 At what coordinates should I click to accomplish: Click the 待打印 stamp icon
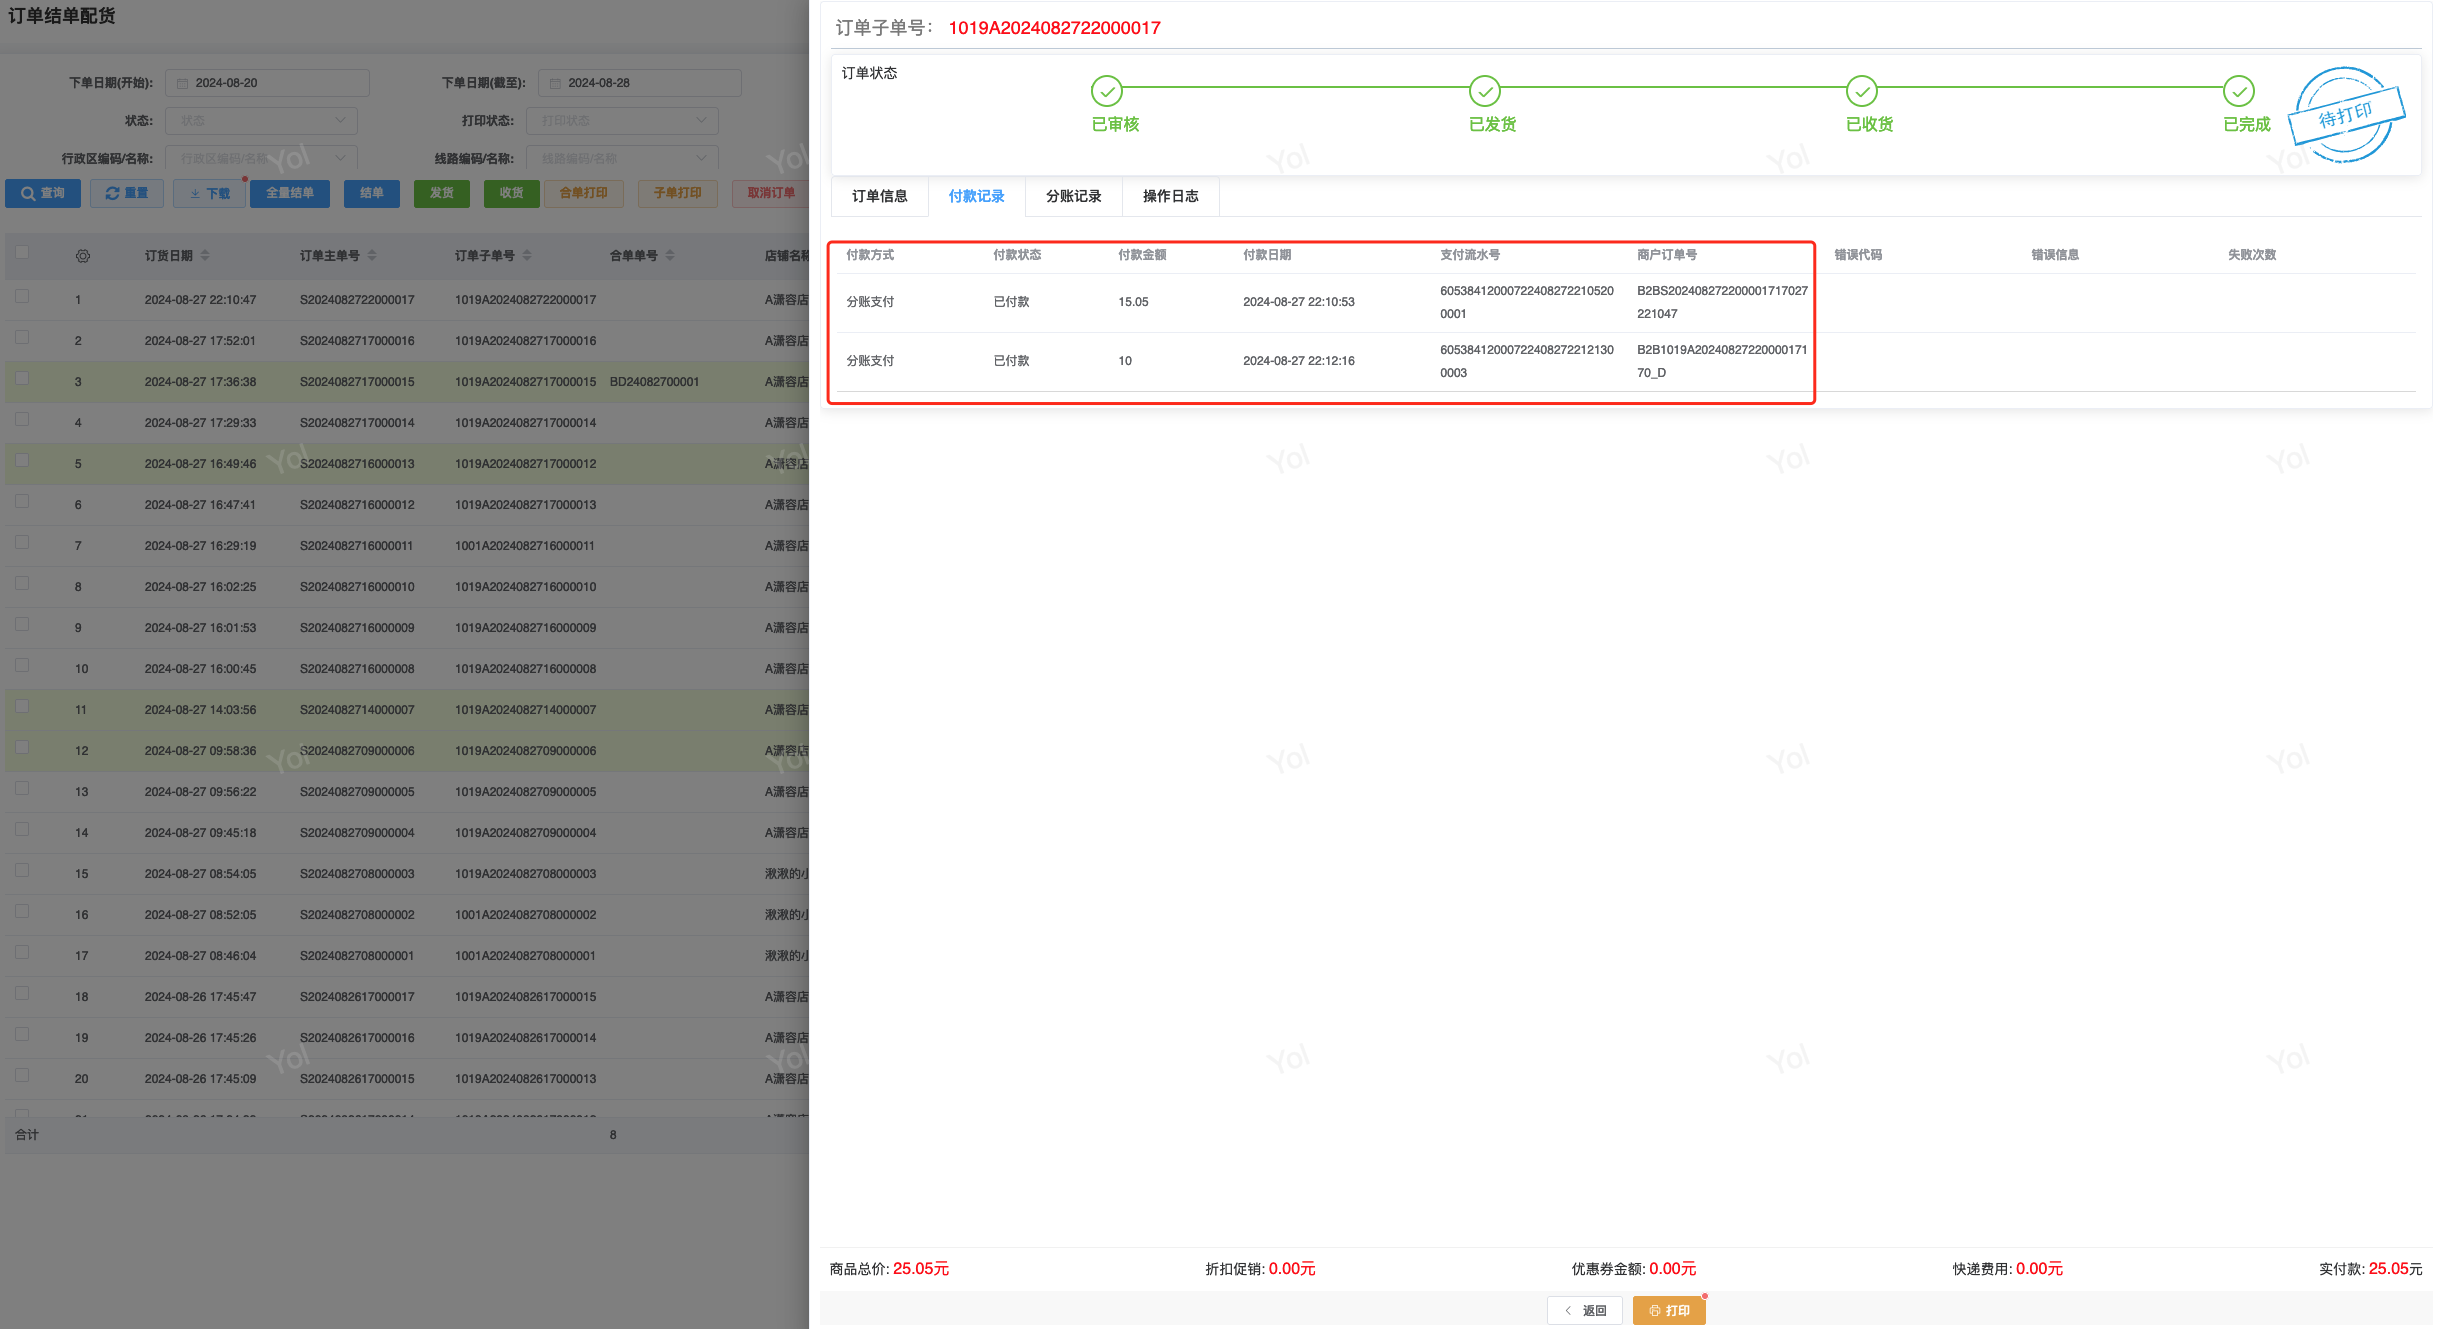2345,115
